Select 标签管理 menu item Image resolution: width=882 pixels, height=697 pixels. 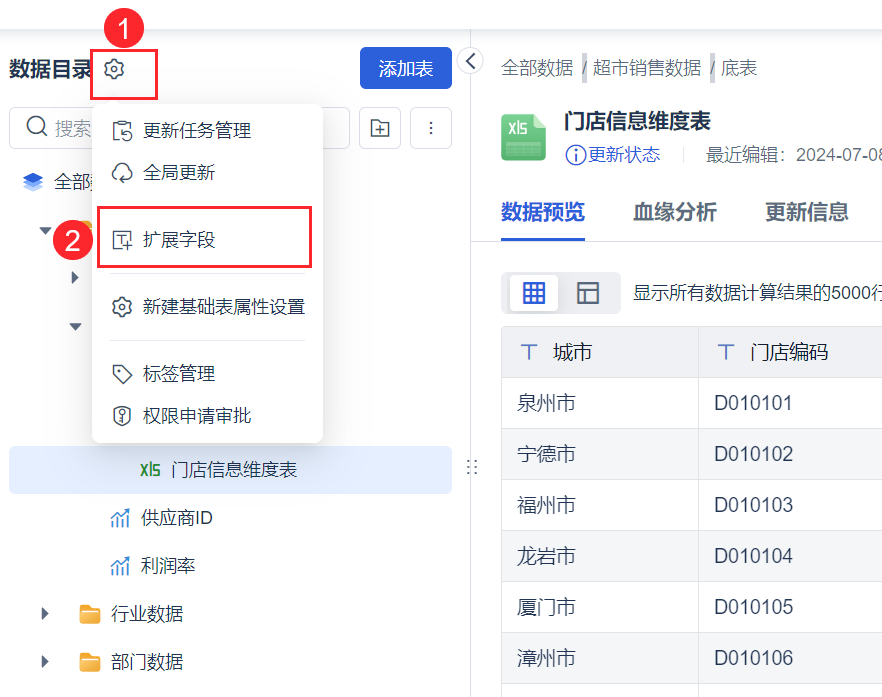pos(179,374)
